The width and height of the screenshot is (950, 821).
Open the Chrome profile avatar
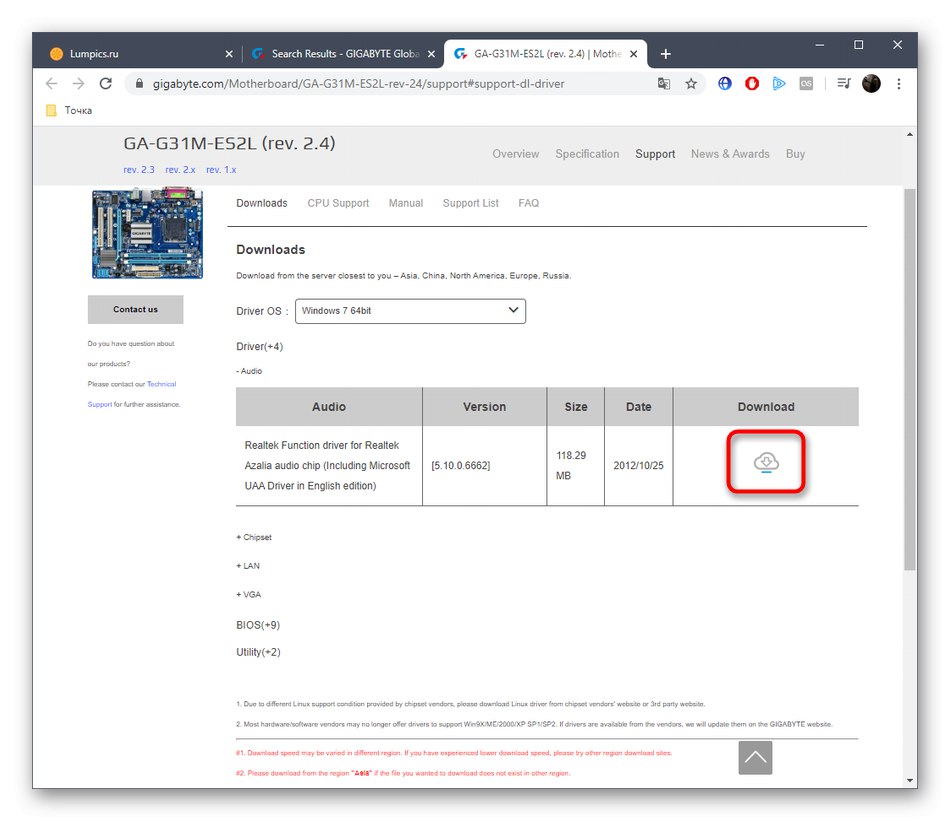871,84
